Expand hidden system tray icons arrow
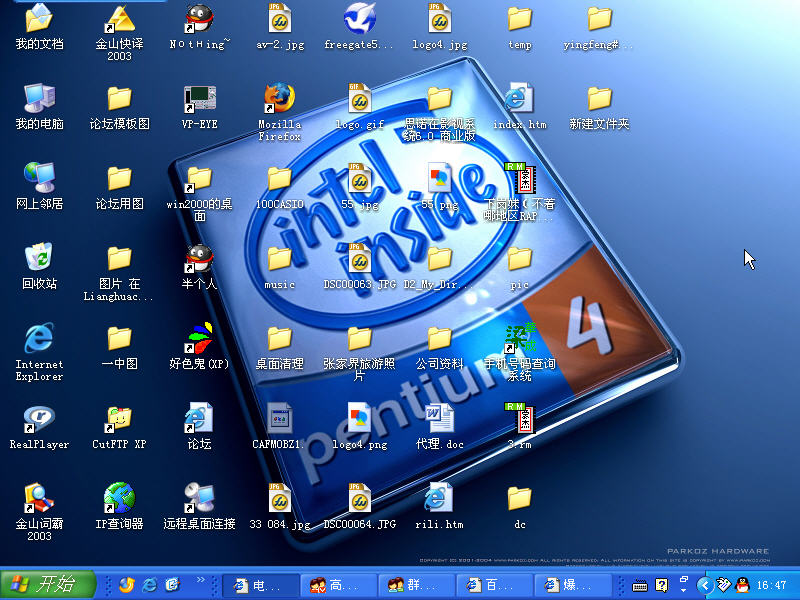This screenshot has height=600, width=800. [x=706, y=585]
